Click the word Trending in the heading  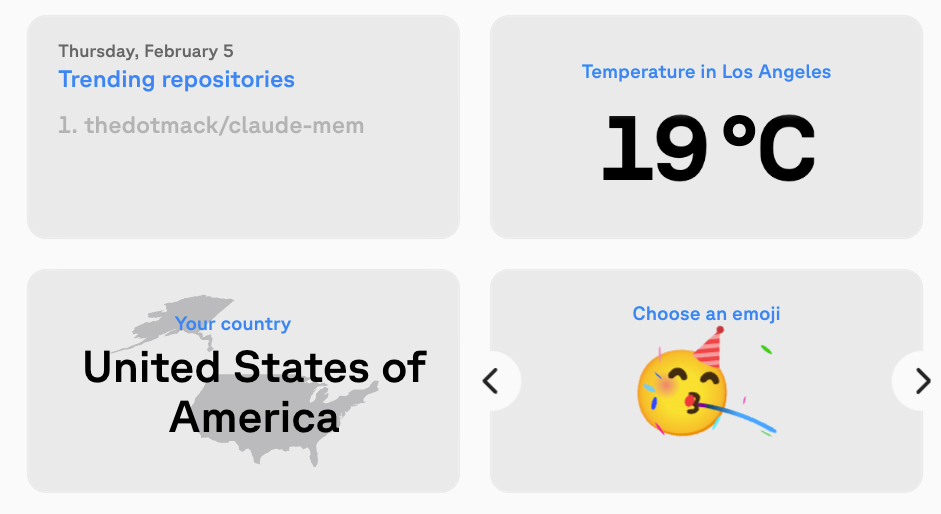coord(106,79)
